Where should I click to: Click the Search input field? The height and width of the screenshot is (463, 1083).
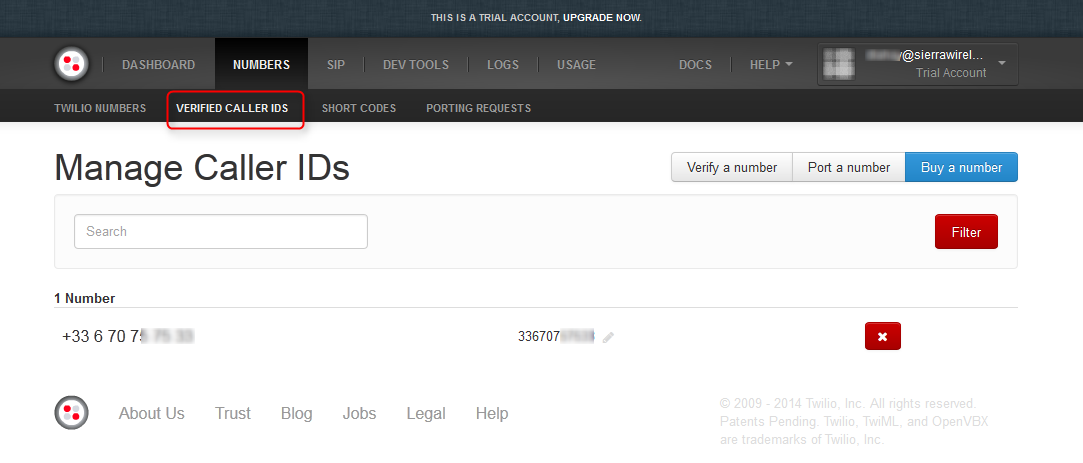(x=220, y=231)
